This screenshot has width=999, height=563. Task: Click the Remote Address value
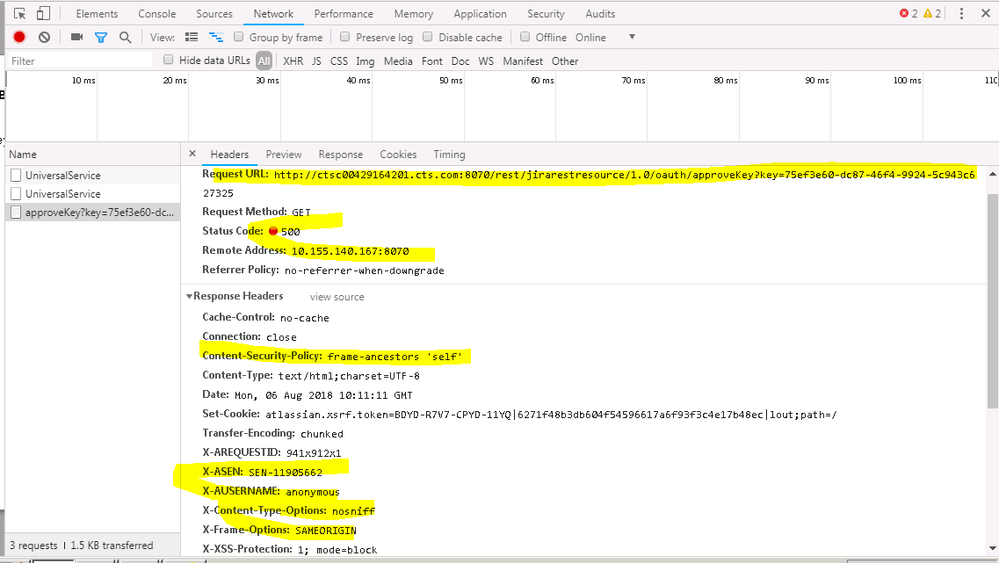pyautogui.click(x=350, y=251)
